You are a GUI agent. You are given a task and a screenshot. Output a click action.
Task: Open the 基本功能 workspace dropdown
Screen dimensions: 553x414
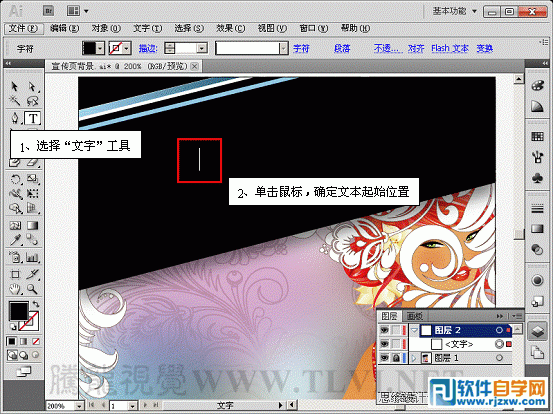pos(455,11)
